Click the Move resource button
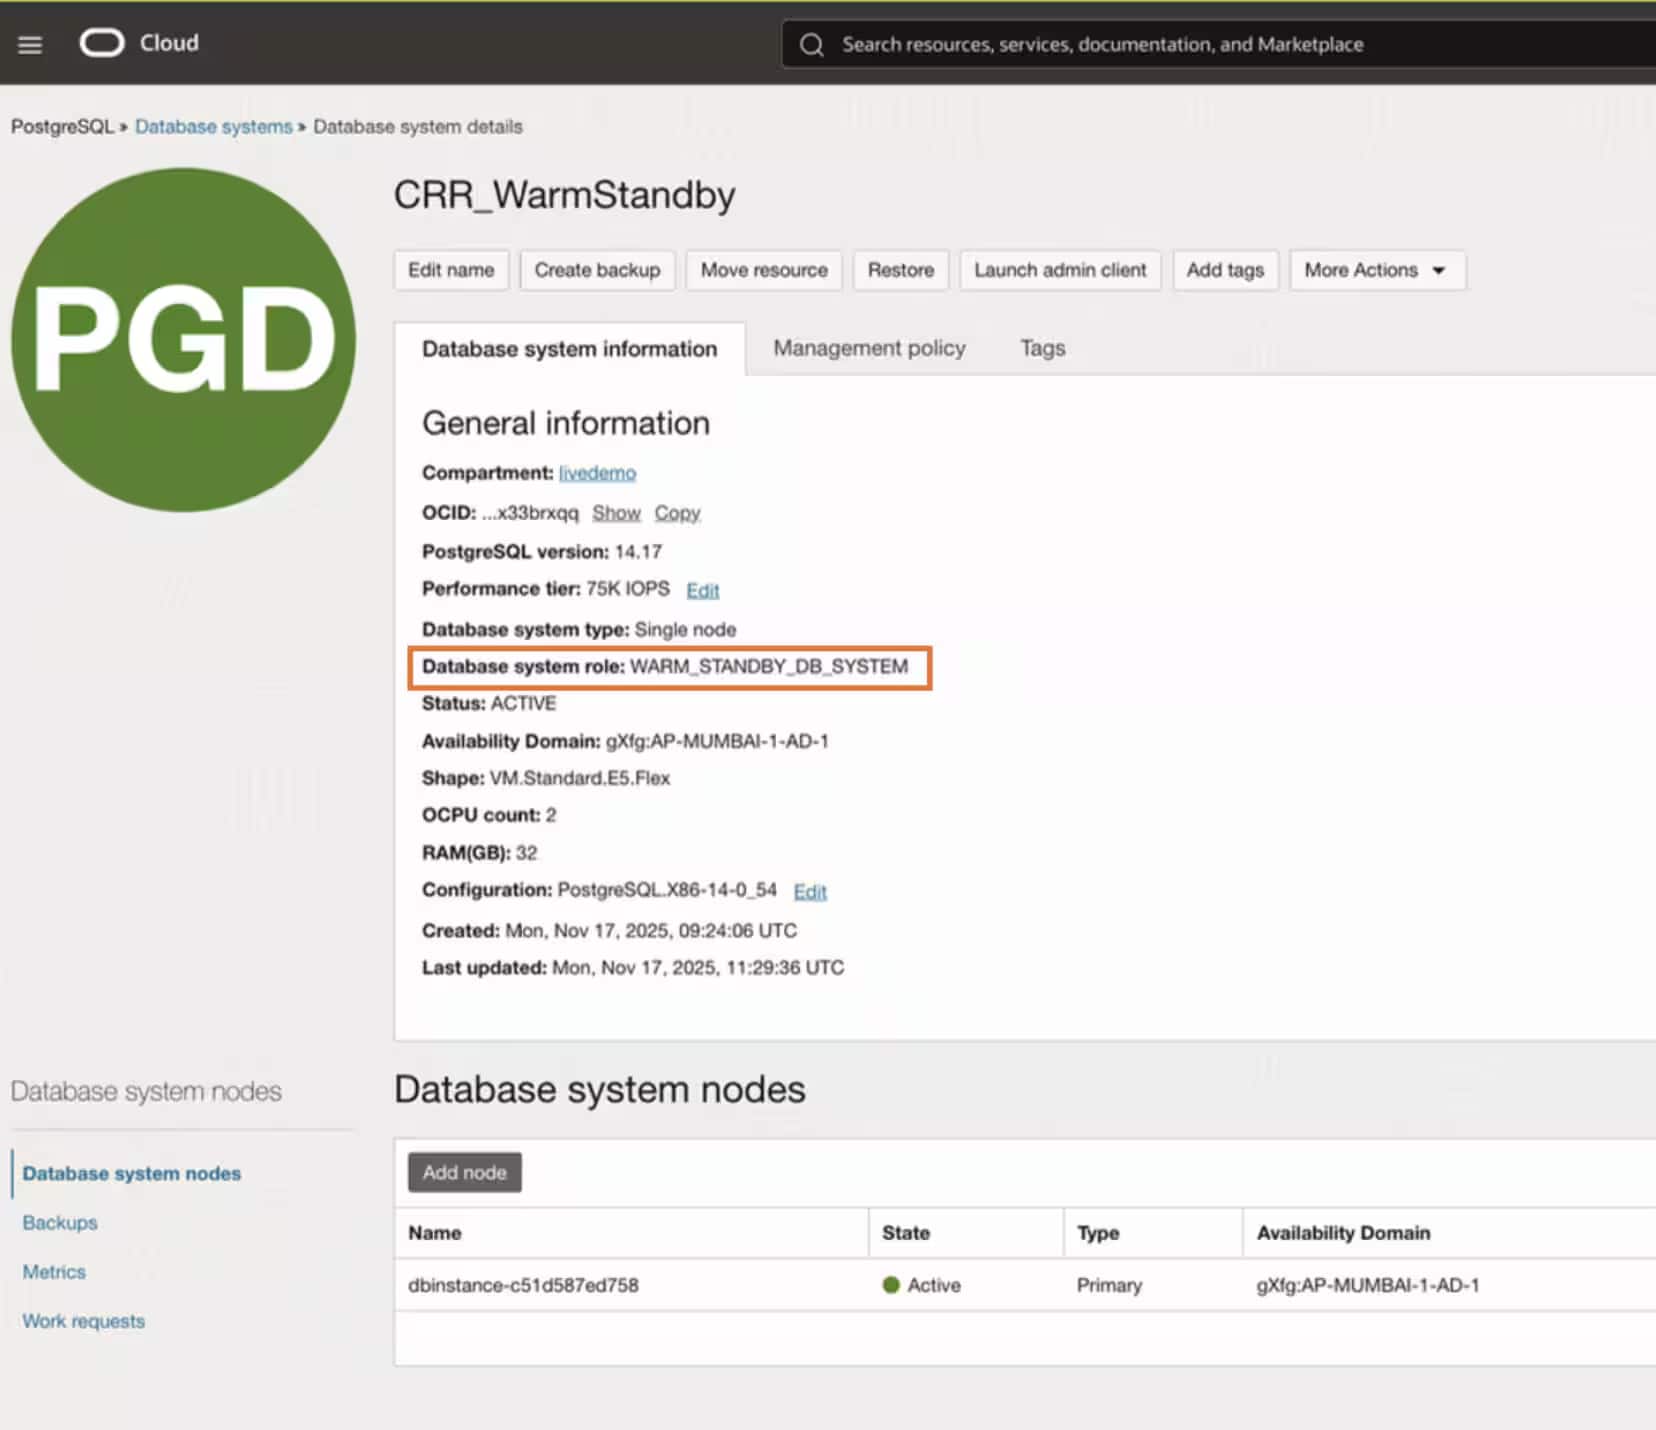Screen dimensions: 1656x1430 point(764,270)
